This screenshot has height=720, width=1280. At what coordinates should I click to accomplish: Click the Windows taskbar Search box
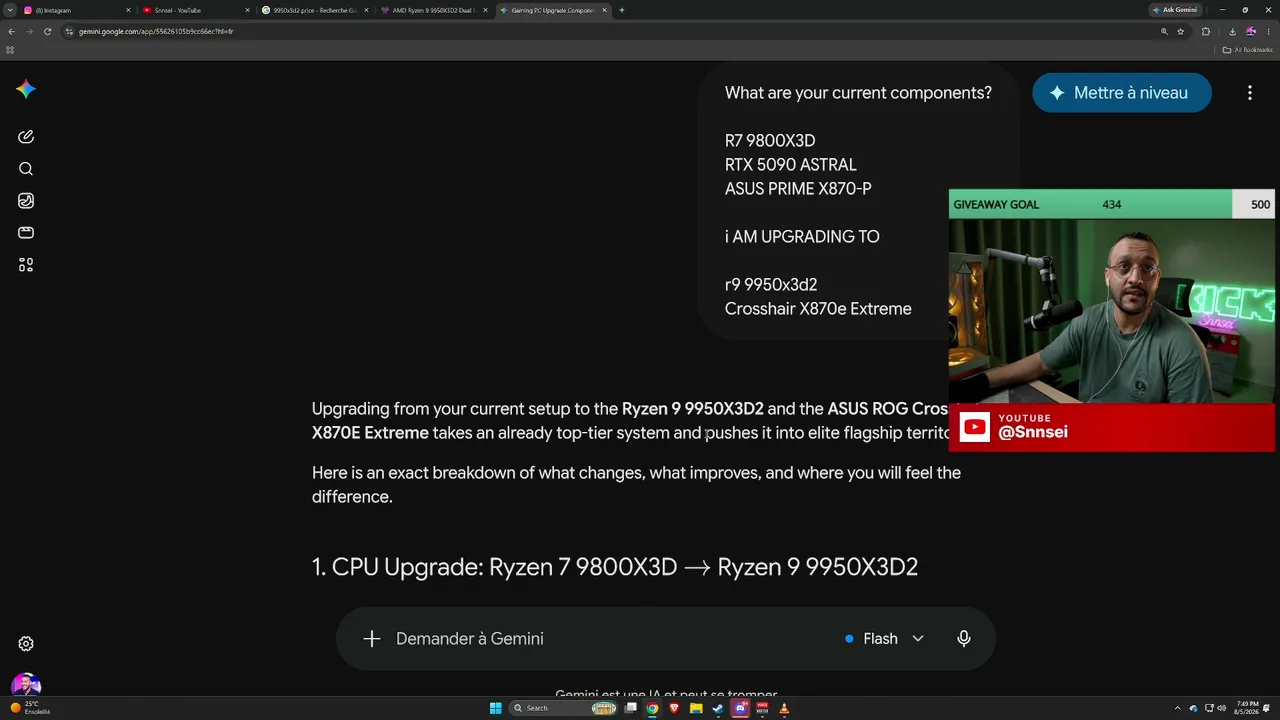coord(564,708)
